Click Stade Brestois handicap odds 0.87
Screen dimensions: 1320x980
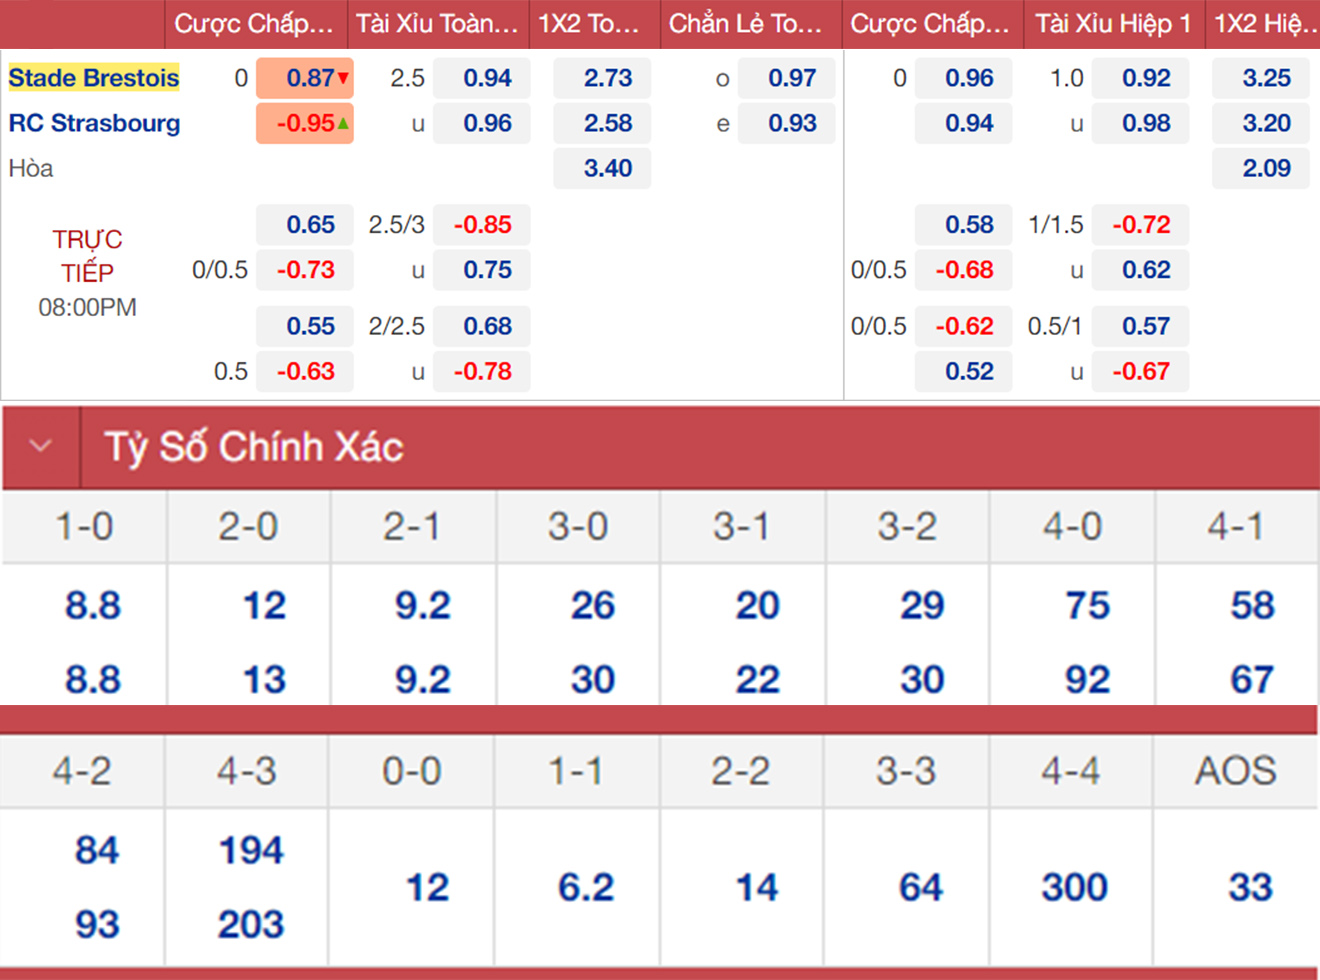pos(305,78)
